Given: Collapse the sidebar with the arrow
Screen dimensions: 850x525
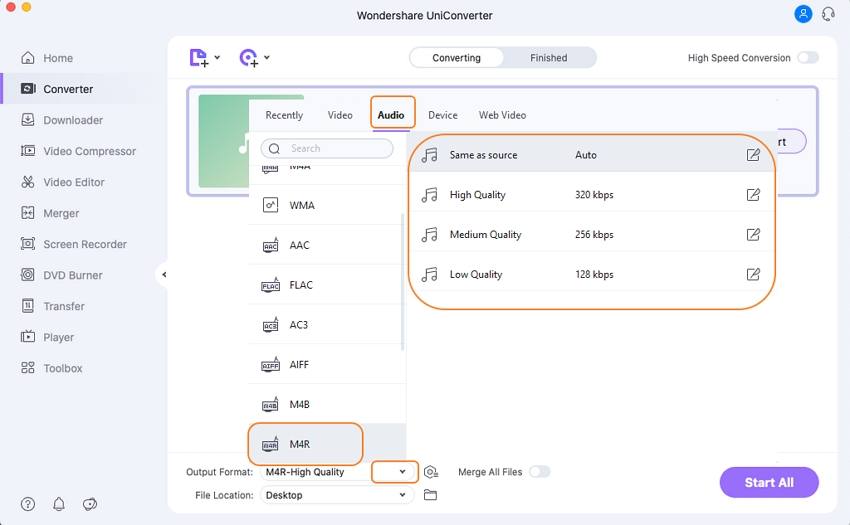Looking at the screenshot, I should [x=164, y=274].
